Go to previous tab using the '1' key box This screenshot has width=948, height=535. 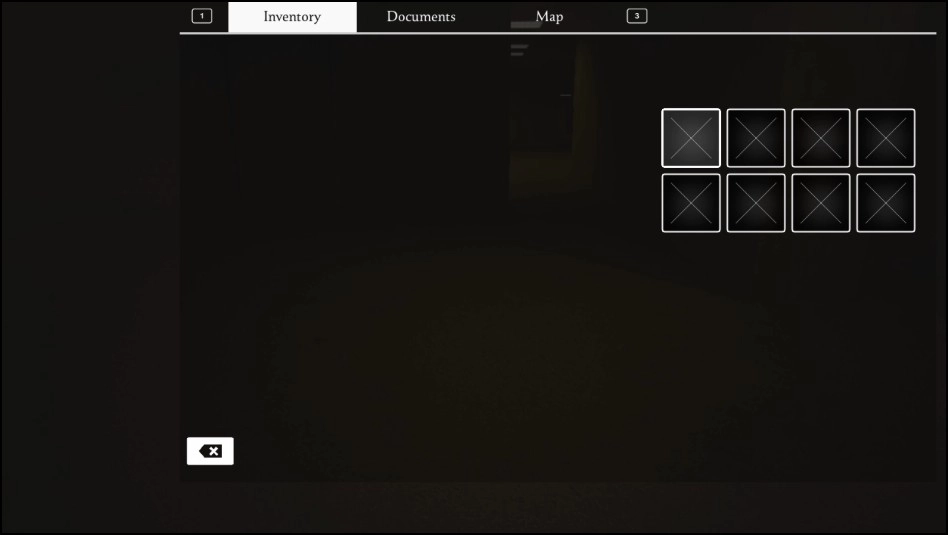point(202,16)
